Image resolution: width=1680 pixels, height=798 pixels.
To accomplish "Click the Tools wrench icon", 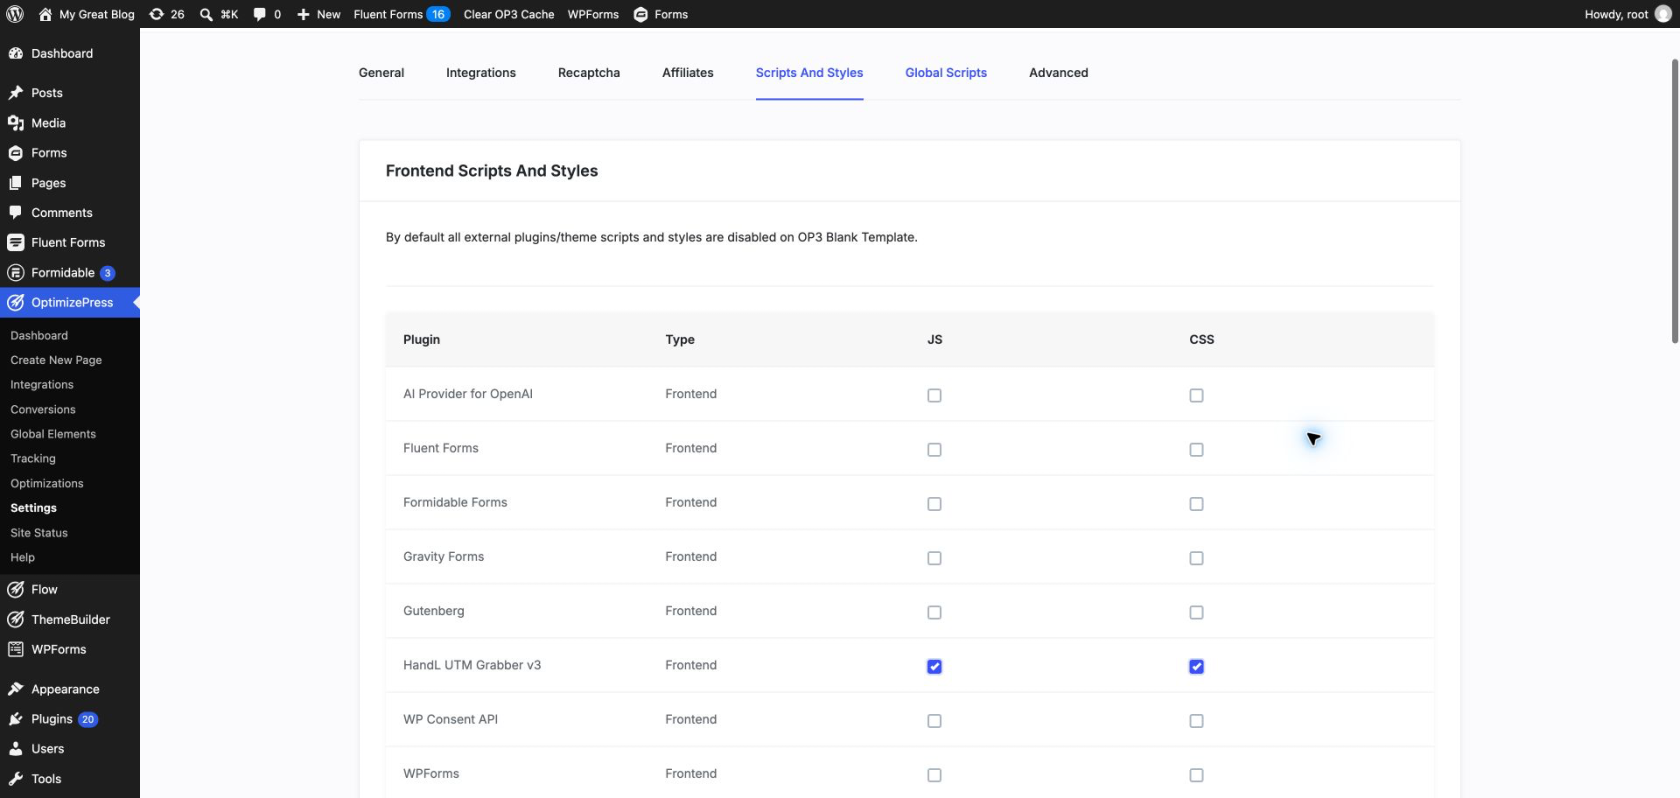I will 16,778.
